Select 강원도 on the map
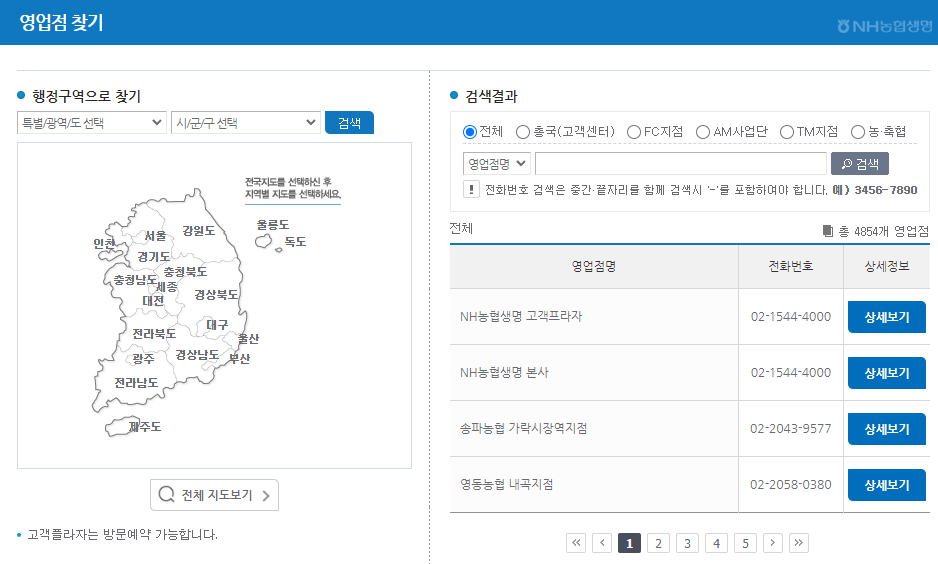 pos(199,231)
